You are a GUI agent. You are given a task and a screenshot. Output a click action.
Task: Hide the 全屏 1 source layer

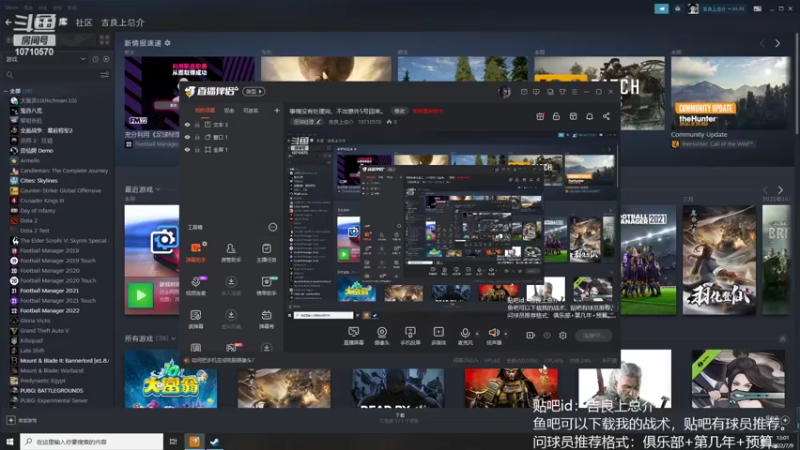tap(187, 149)
